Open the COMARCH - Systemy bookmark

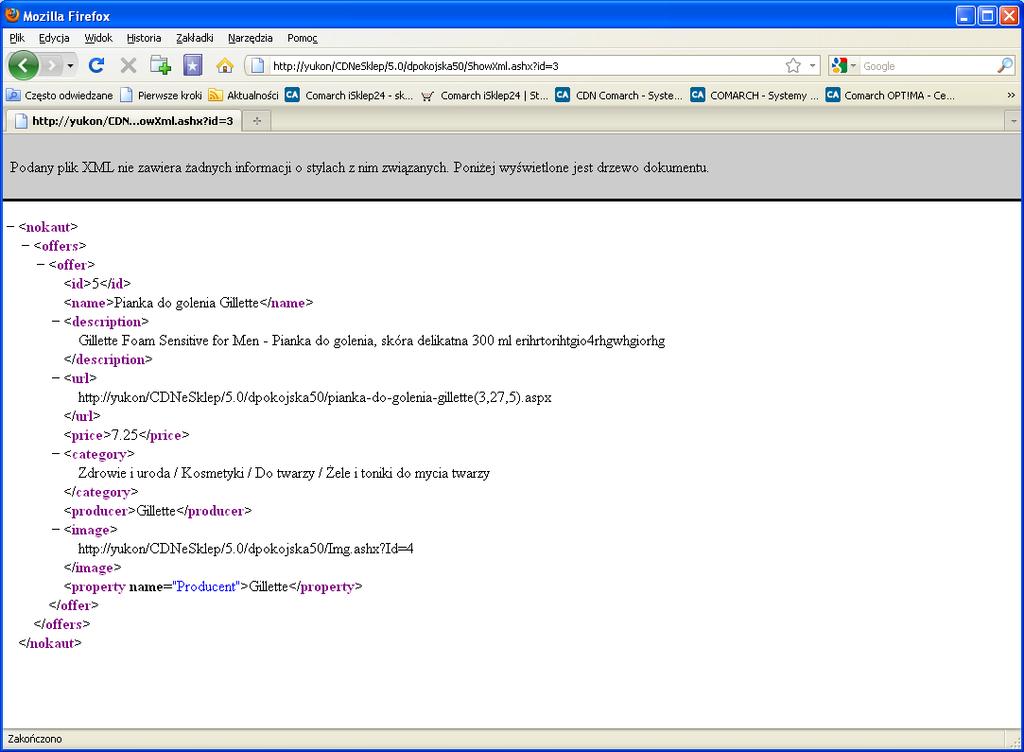(754, 95)
